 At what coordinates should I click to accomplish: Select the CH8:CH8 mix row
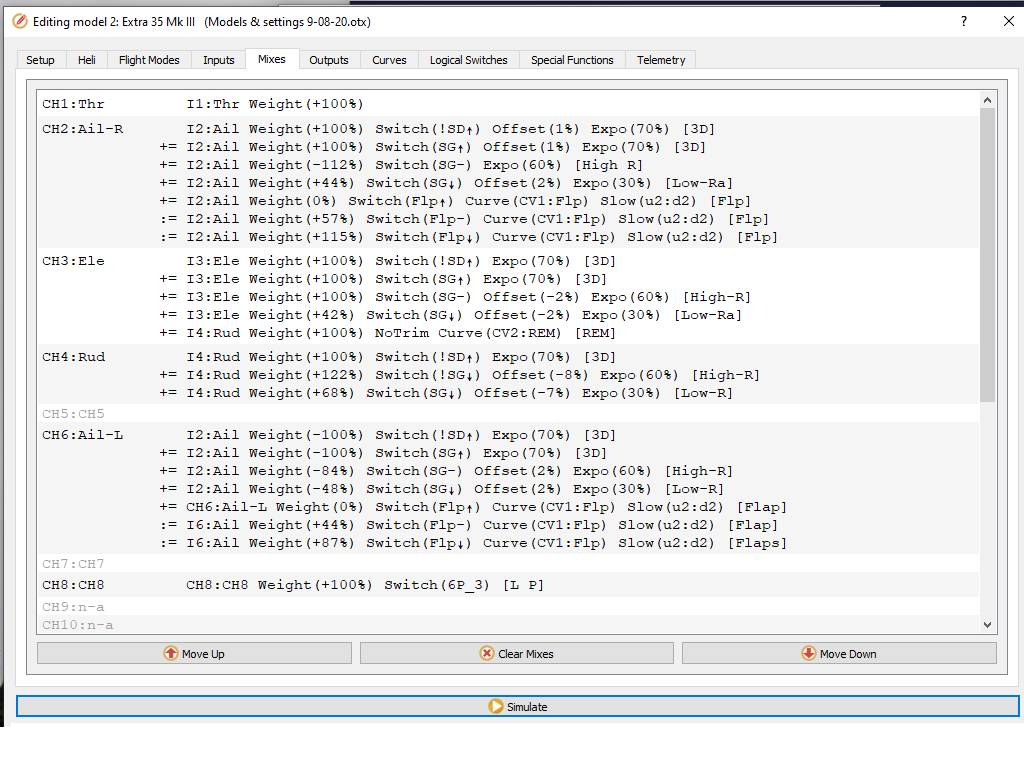tap(300, 584)
